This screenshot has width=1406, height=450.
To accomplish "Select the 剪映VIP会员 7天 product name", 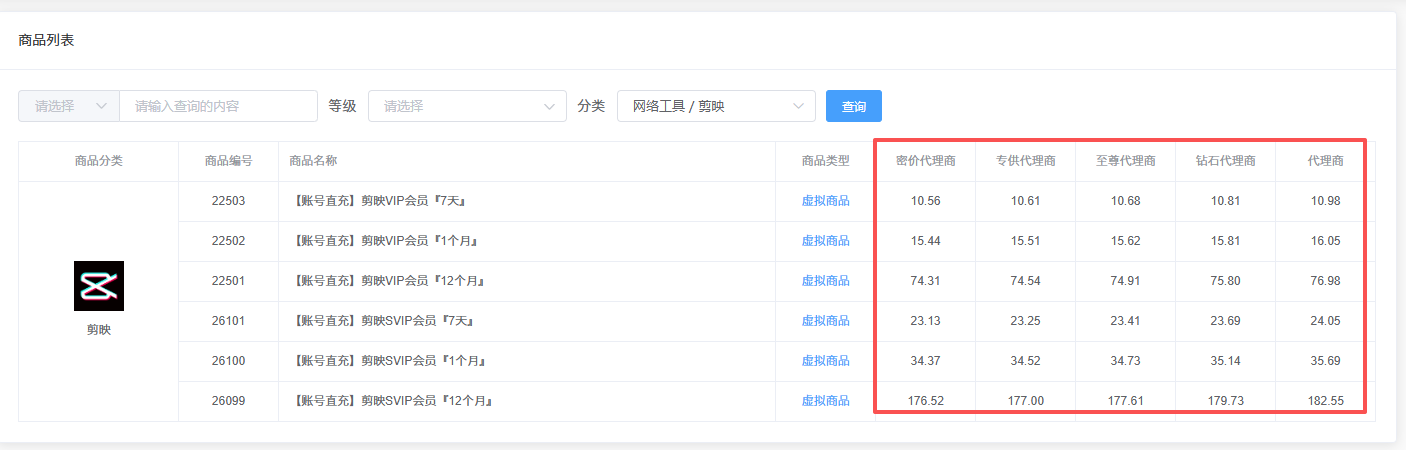I will tap(381, 201).
